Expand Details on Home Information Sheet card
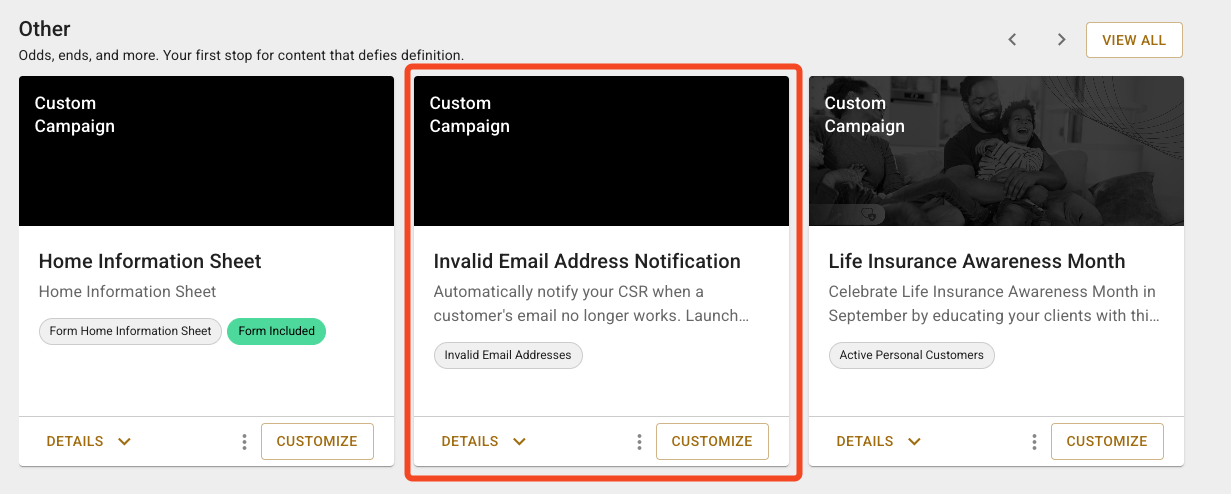This screenshot has height=494, width=1231. click(89, 441)
